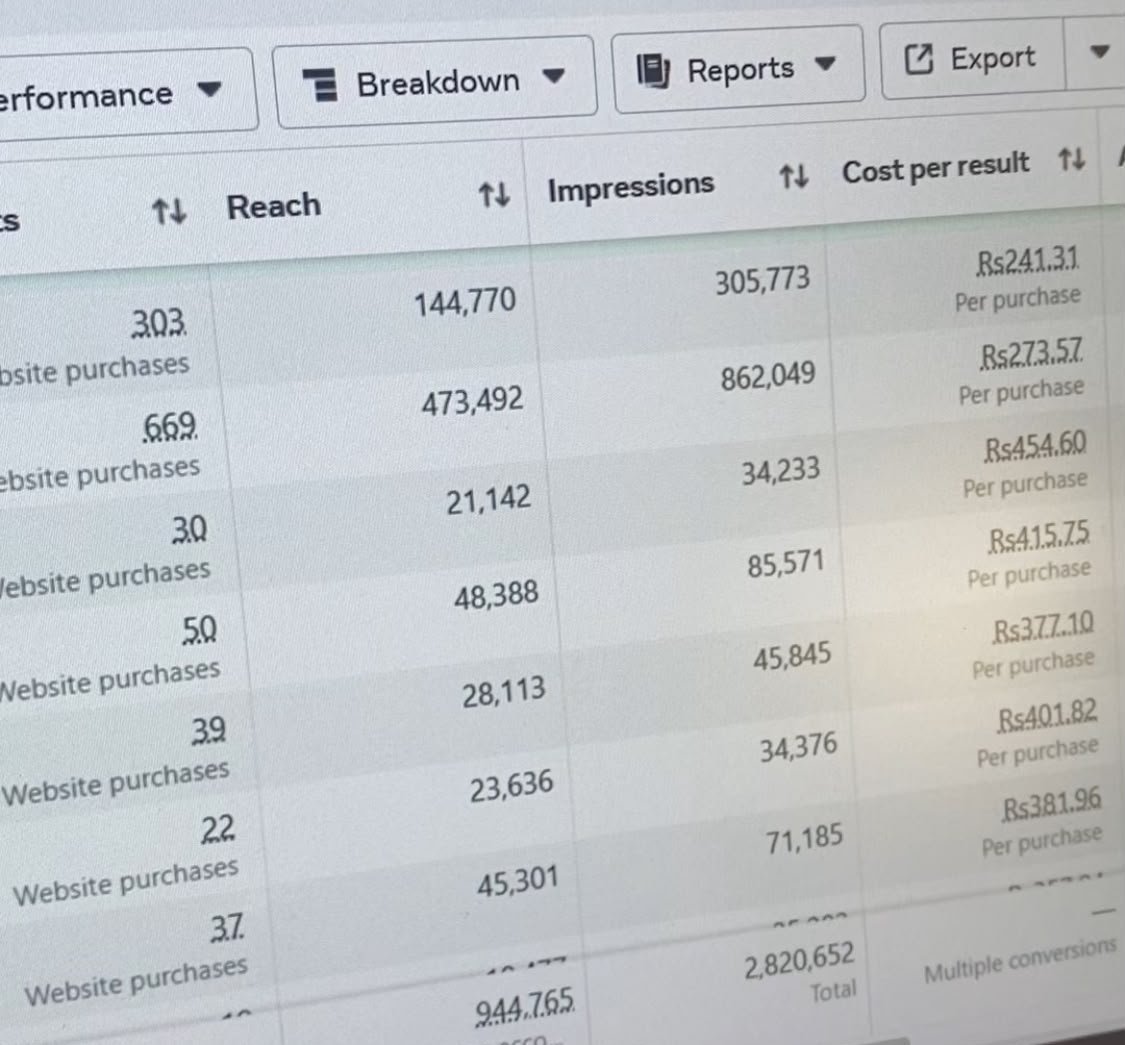The height and width of the screenshot is (1045, 1125).
Task: Click the Rs454.60 cost per purchase
Action: tap(1036, 446)
